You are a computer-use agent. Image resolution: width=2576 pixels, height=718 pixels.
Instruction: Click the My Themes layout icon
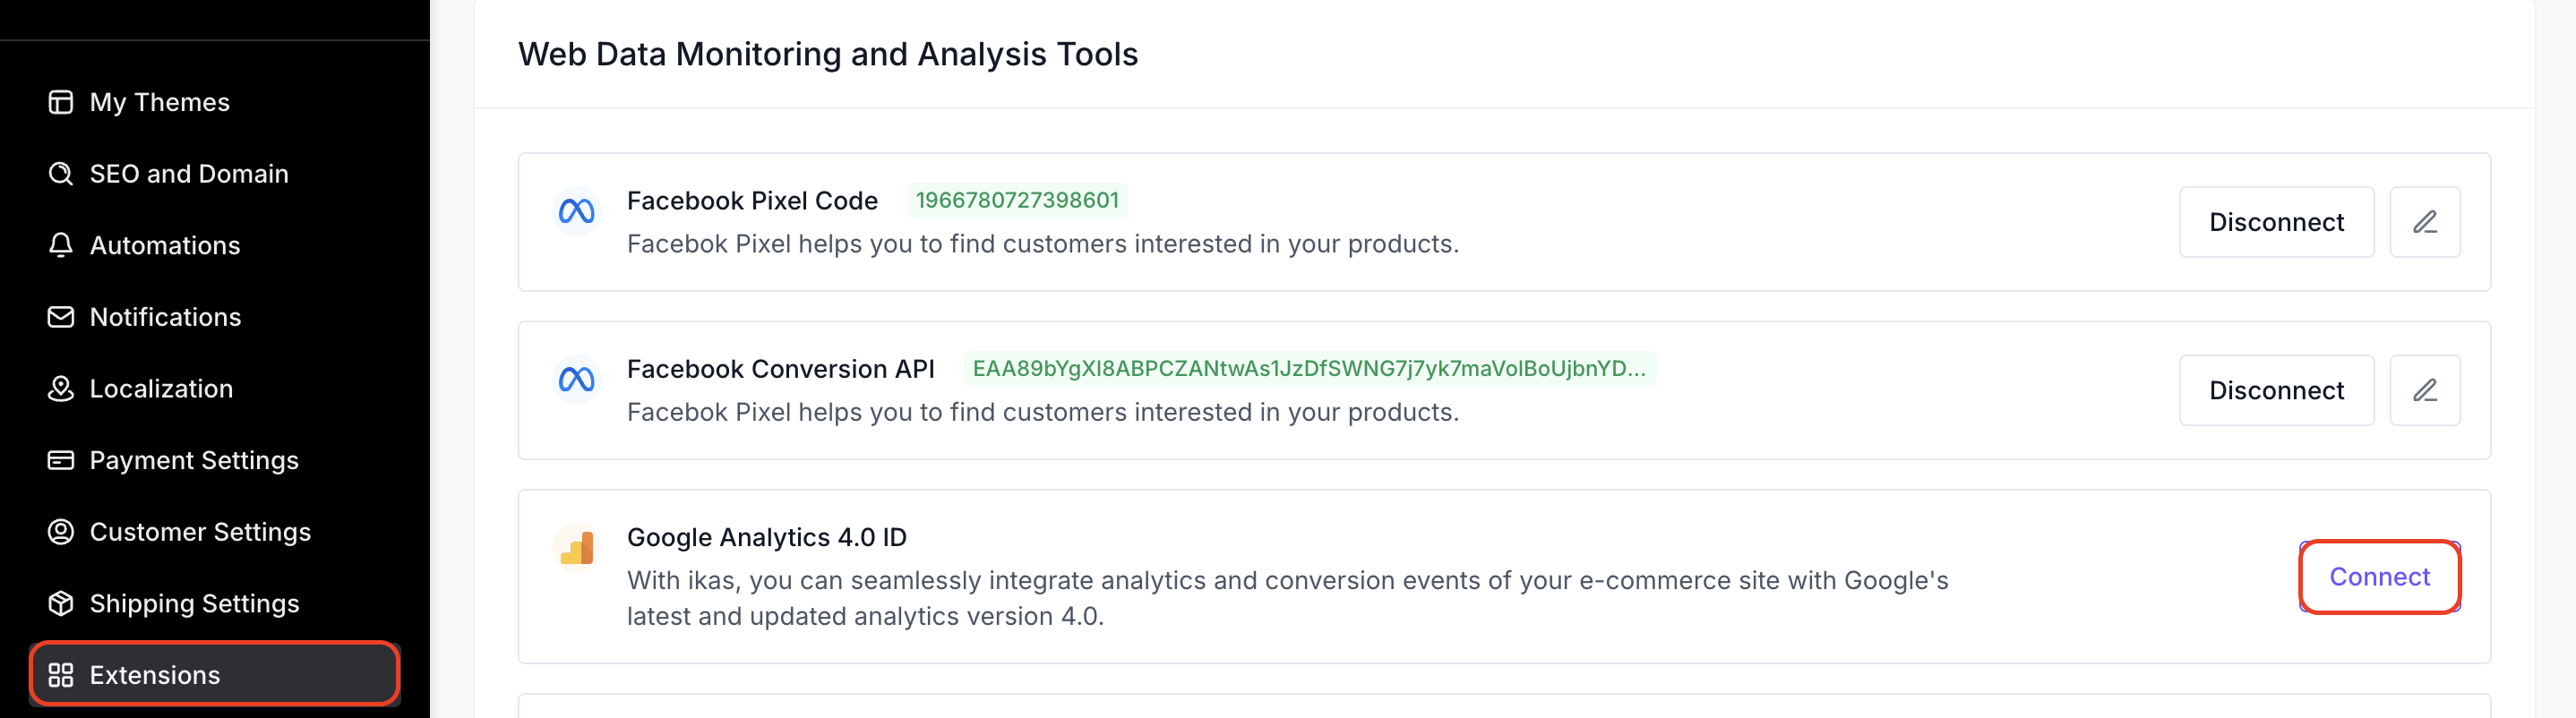click(61, 102)
